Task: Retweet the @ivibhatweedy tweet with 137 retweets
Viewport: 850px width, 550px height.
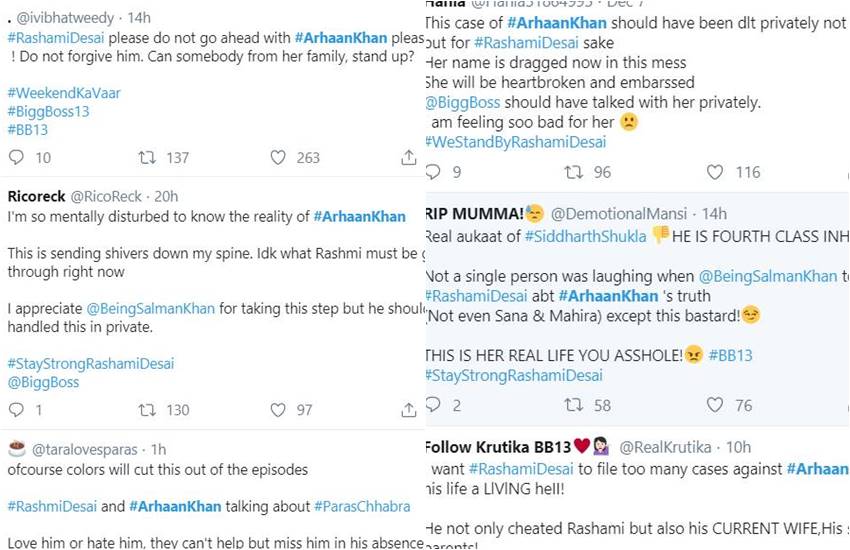Action: [147, 157]
